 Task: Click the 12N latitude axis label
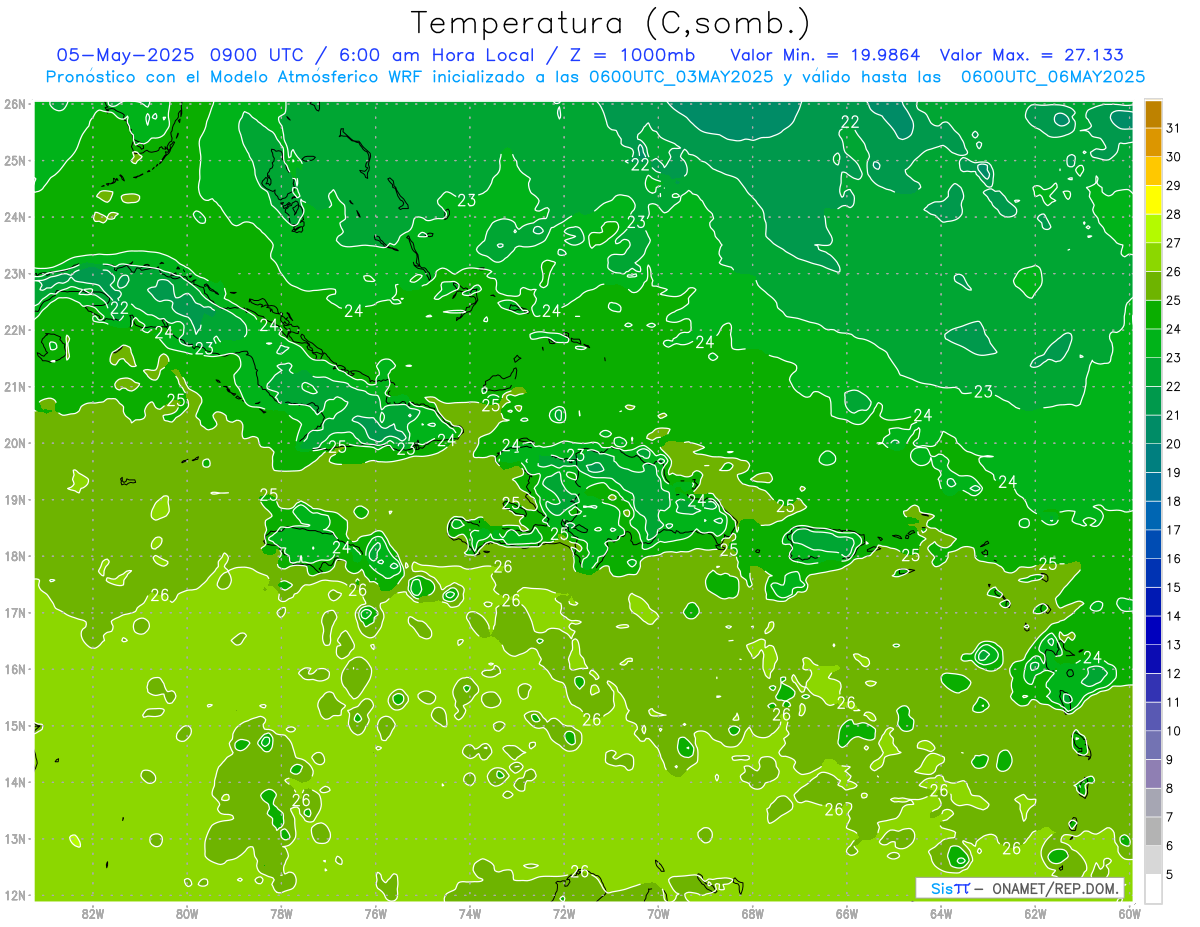click(15, 895)
